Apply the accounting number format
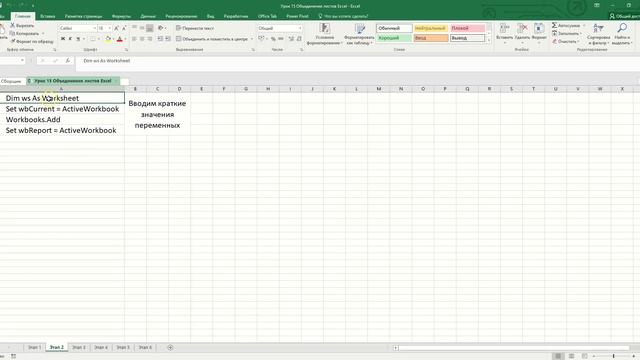Image resolution: width=640 pixels, height=360 pixels. click(x=261, y=39)
